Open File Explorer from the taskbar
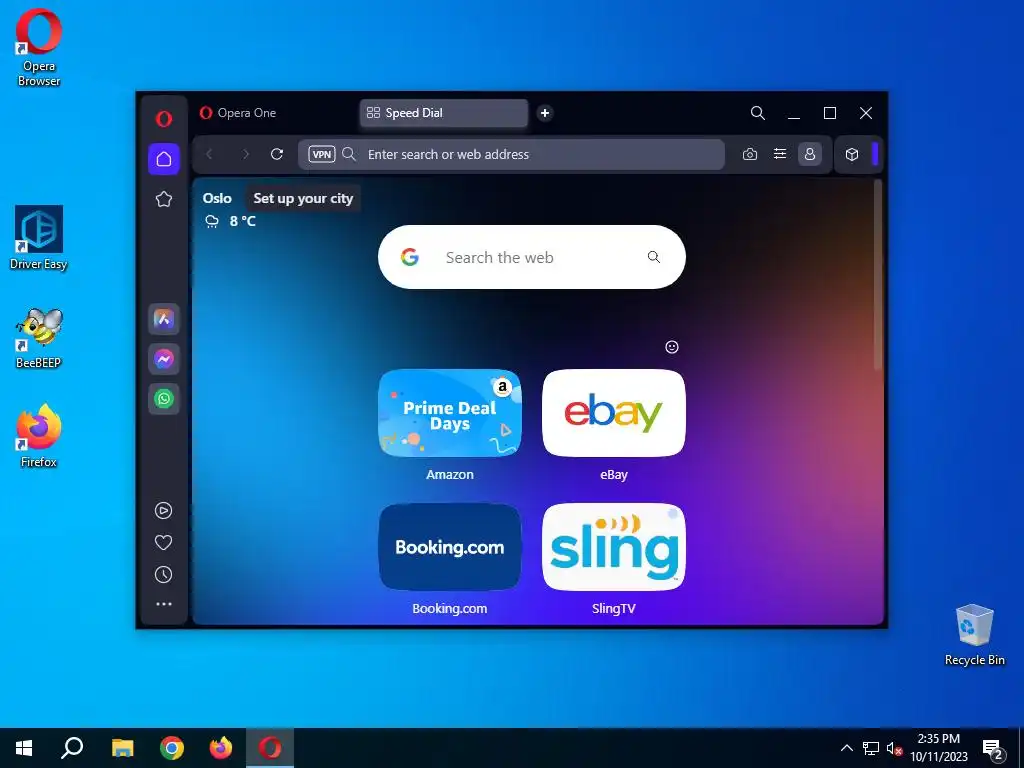Image resolution: width=1024 pixels, height=768 pixels. pos(122,748)
